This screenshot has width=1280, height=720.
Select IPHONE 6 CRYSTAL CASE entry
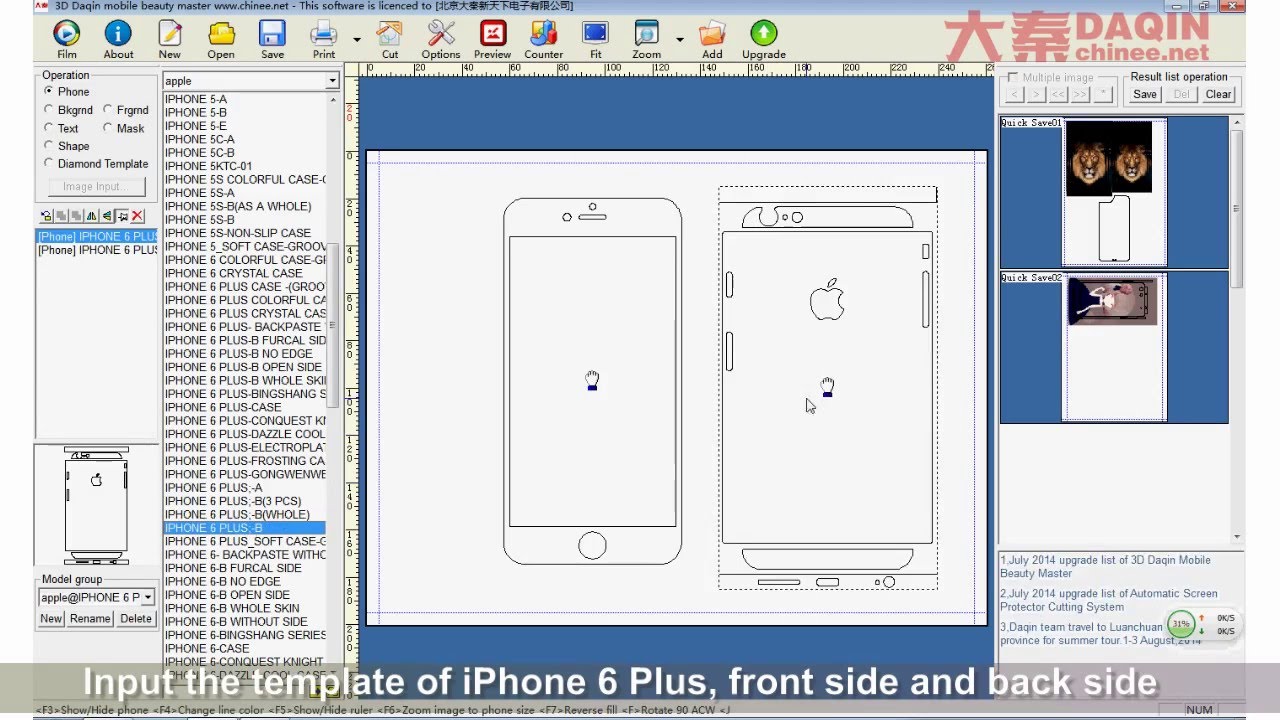[244, 273]
